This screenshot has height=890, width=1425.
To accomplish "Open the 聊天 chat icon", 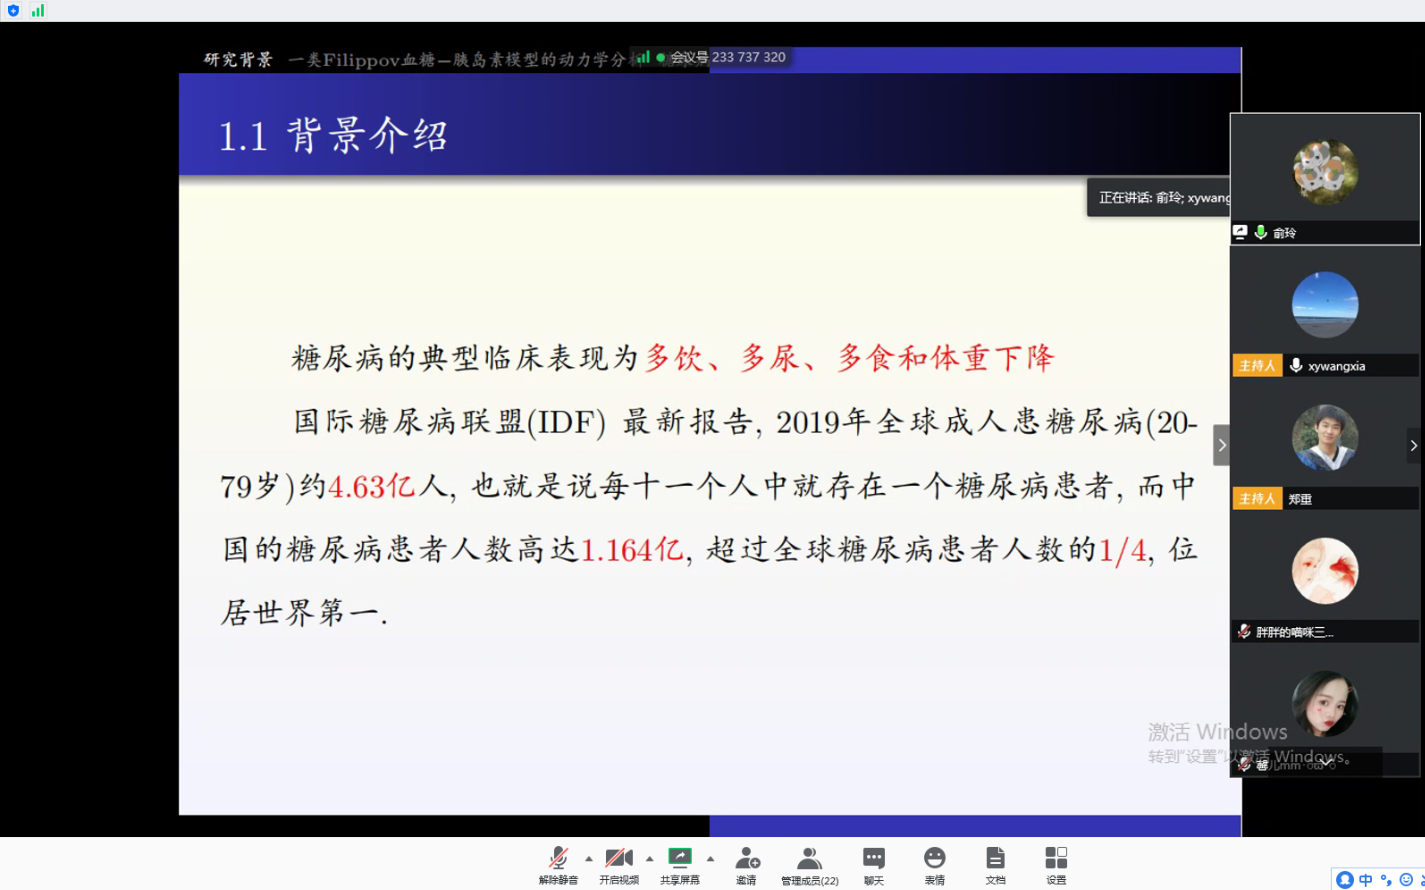I will click(x=873, y=859).
